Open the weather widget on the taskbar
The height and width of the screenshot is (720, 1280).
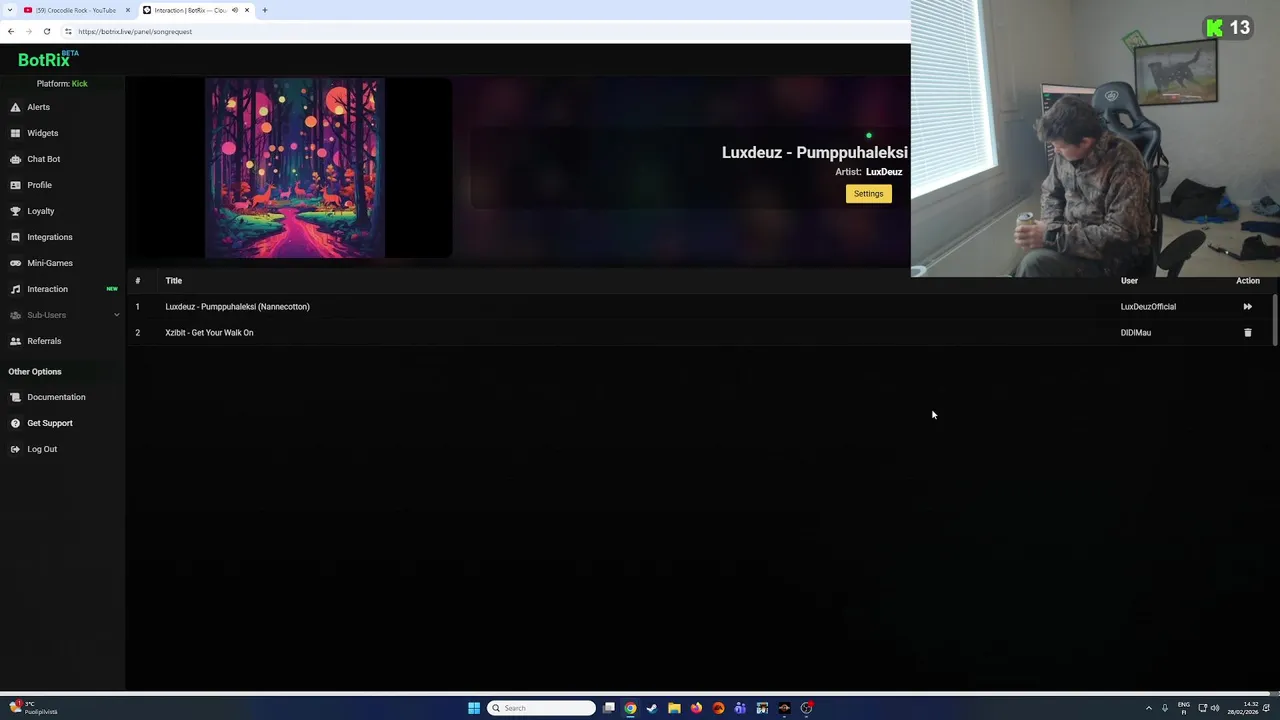point(32,708)
